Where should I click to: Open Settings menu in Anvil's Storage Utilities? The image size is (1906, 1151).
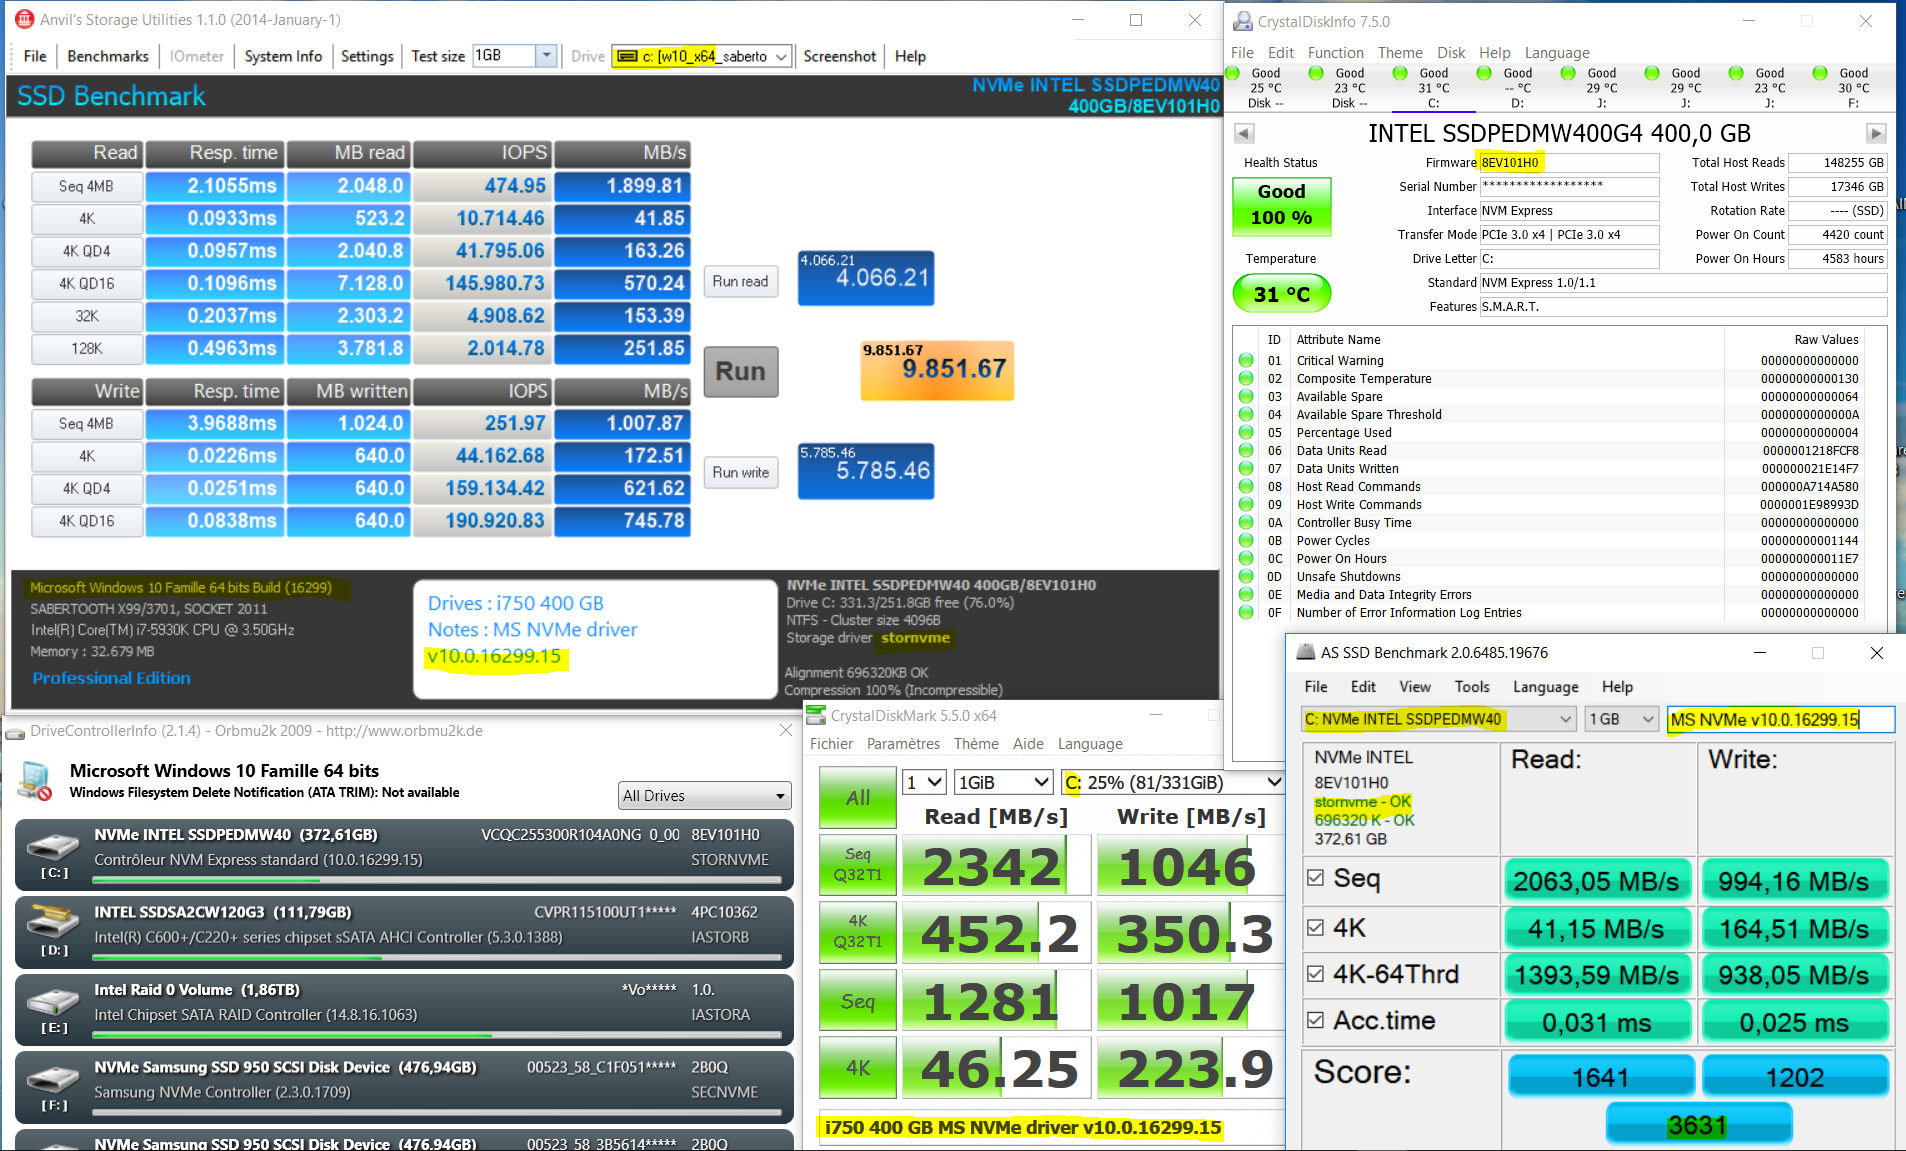[x=367, y=56]
